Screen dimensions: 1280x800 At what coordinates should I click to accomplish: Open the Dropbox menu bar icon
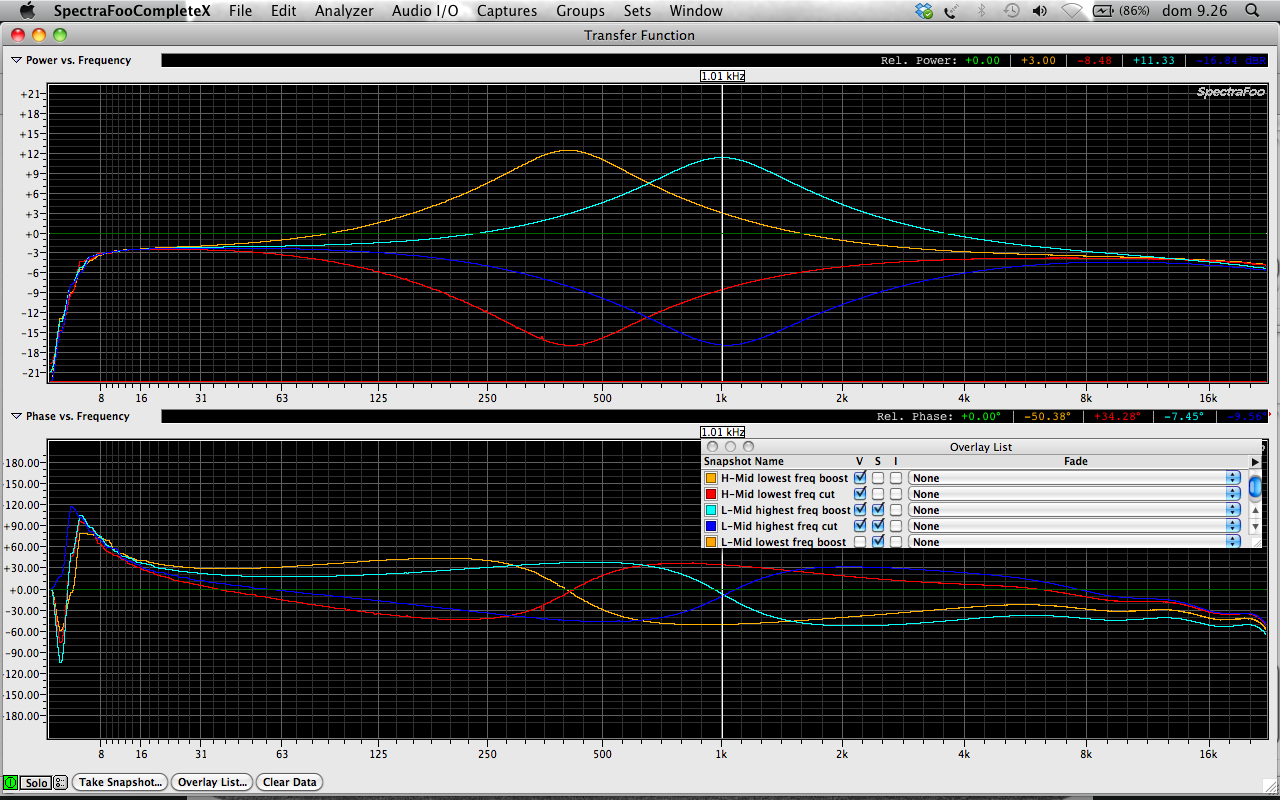tap(924, 11)
